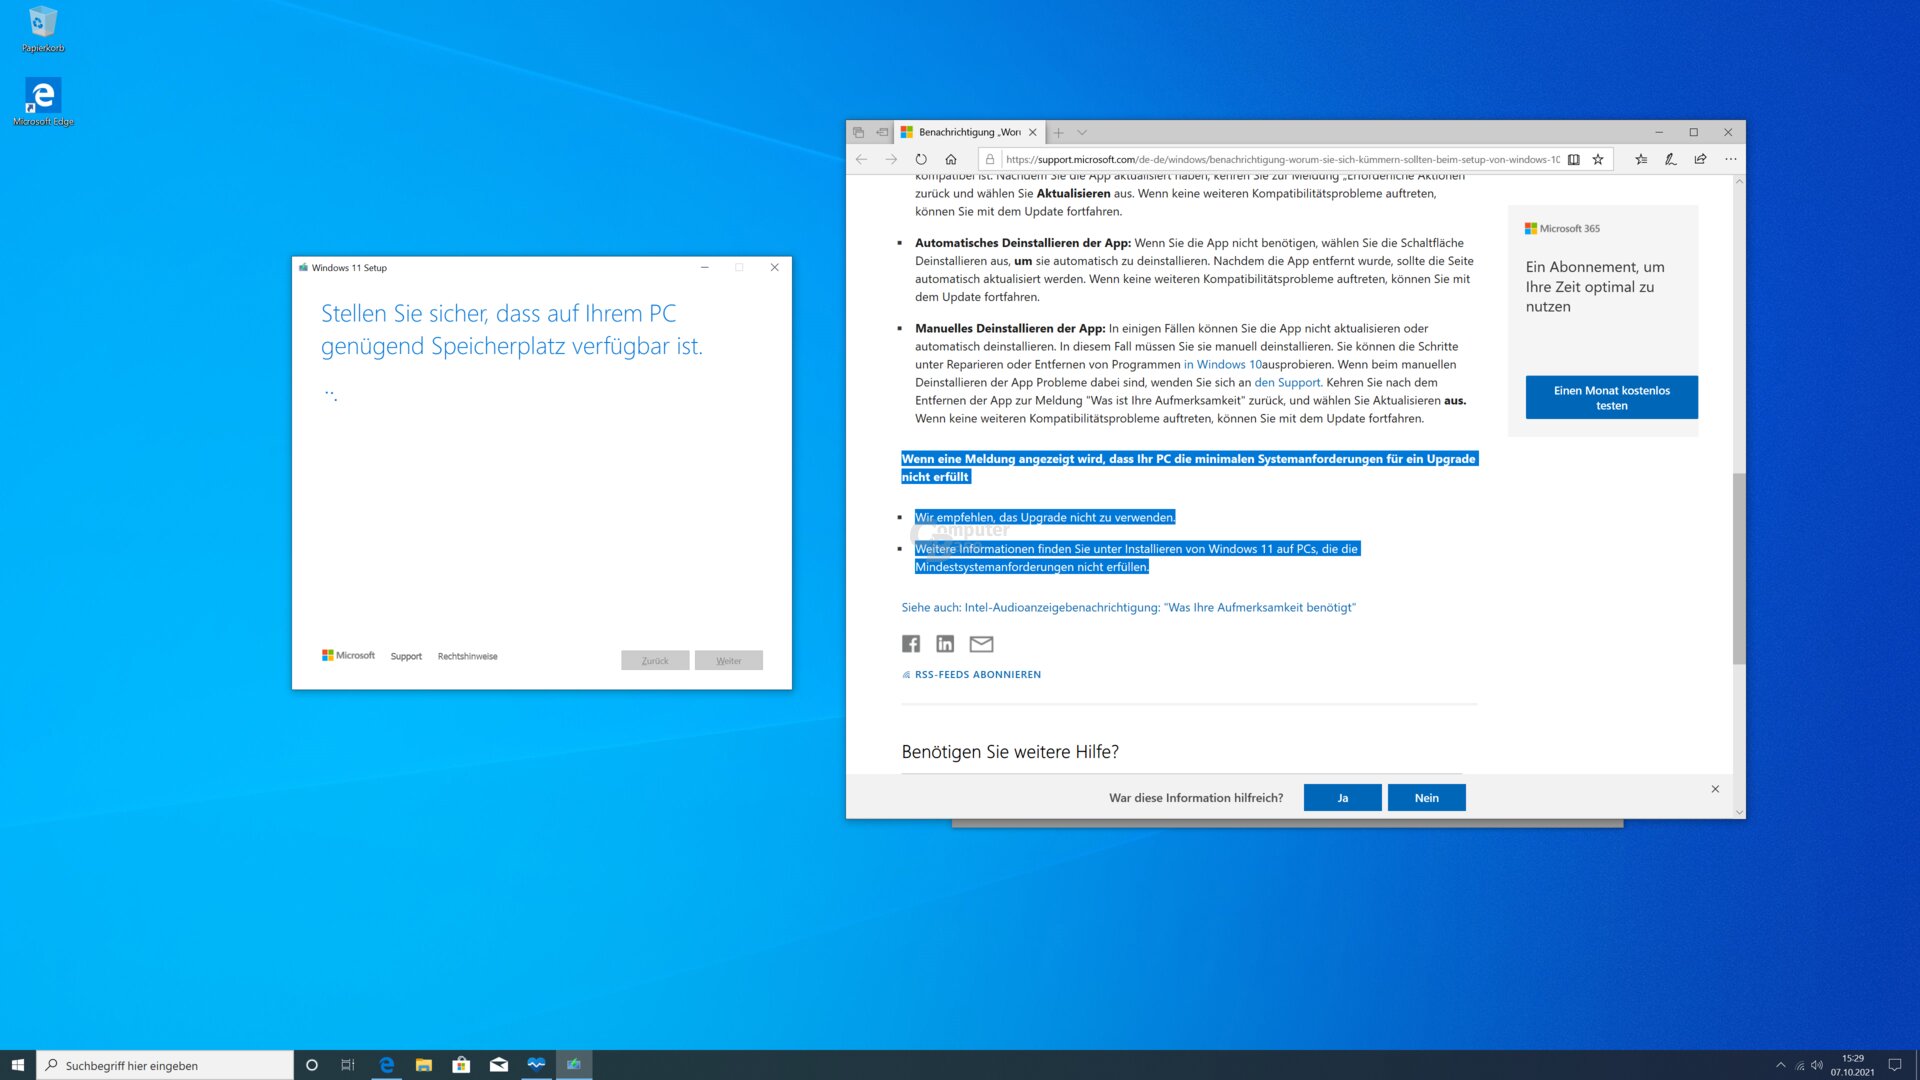Screen dimensions: 1920x1080
Task: Click the Microsoft logo in Setup window
Action: coord(348,656)
